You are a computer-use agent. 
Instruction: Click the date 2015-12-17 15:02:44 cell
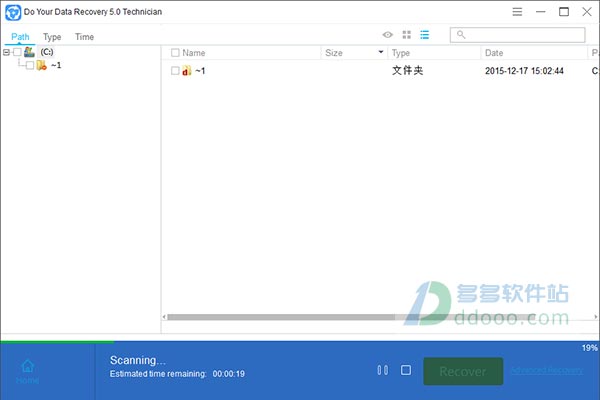[524, 71]
